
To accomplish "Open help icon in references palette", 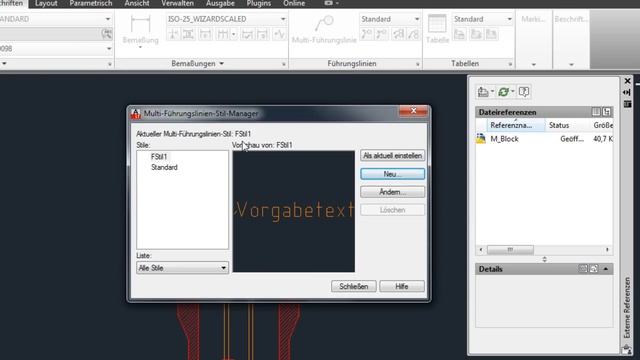I will tap(524, 92).
